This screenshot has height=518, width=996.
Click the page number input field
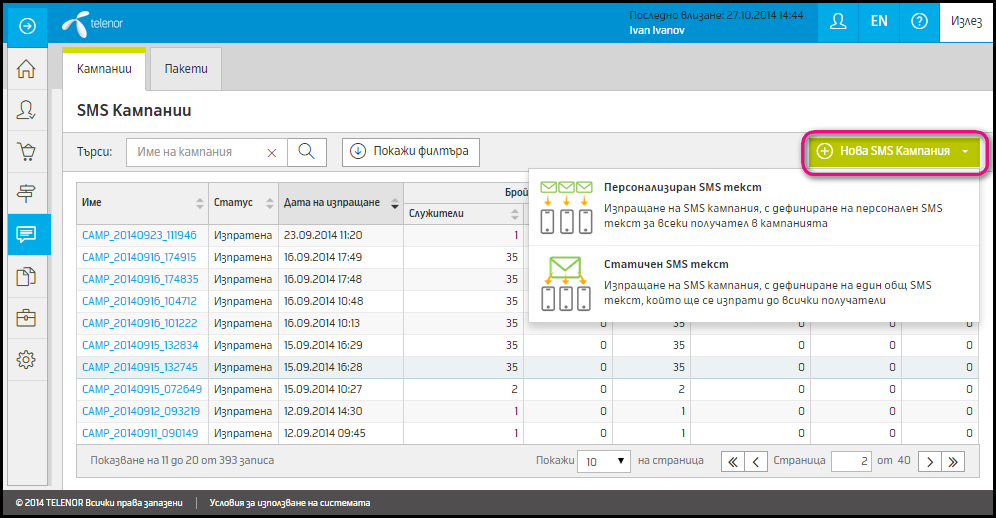pyautogui.click(x=851, y=461)
